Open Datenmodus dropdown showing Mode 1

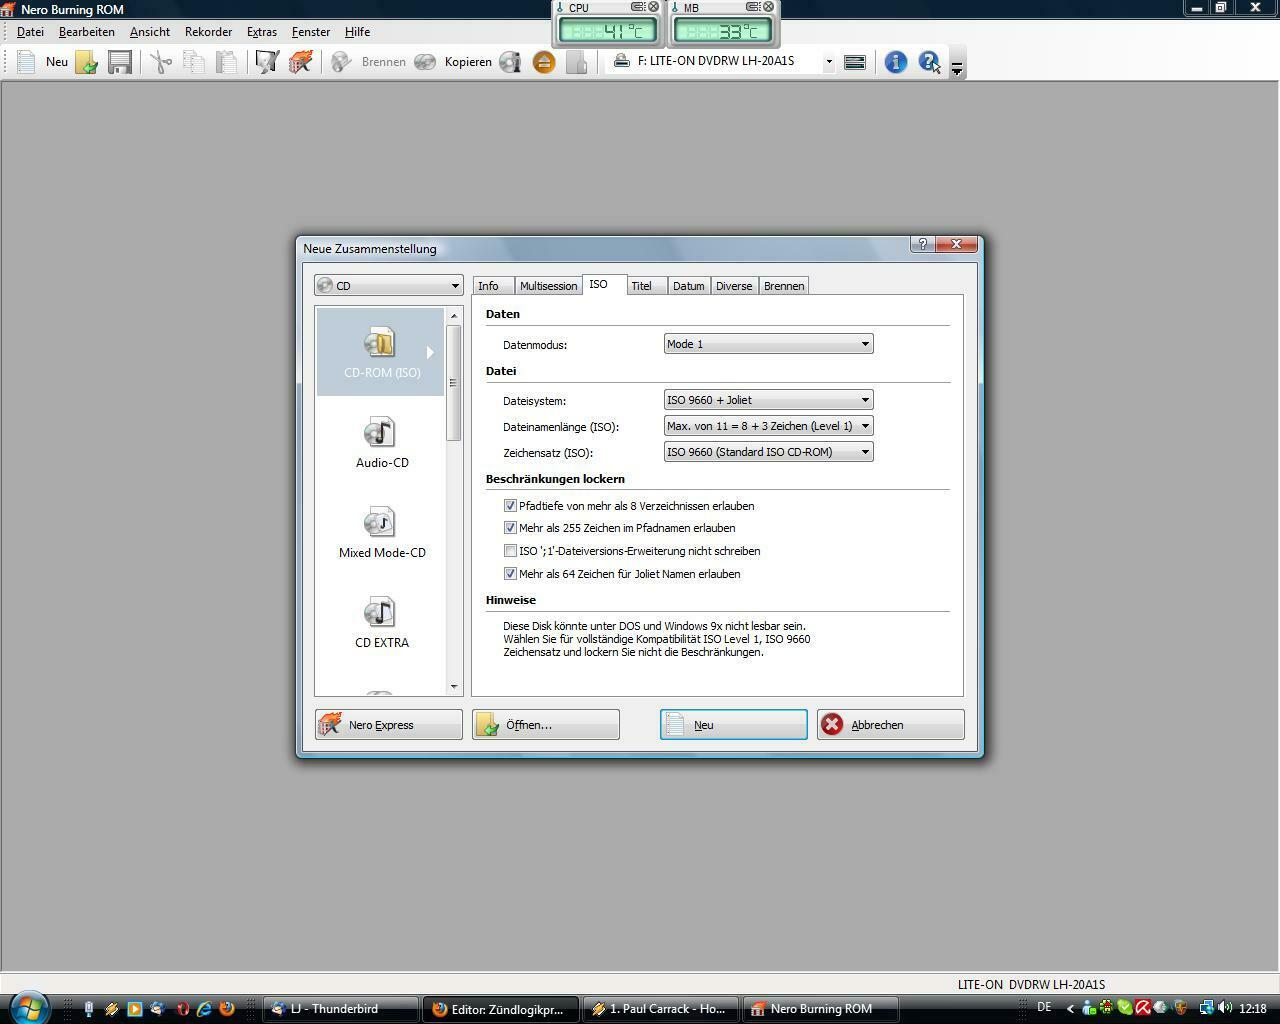(768, 344)
